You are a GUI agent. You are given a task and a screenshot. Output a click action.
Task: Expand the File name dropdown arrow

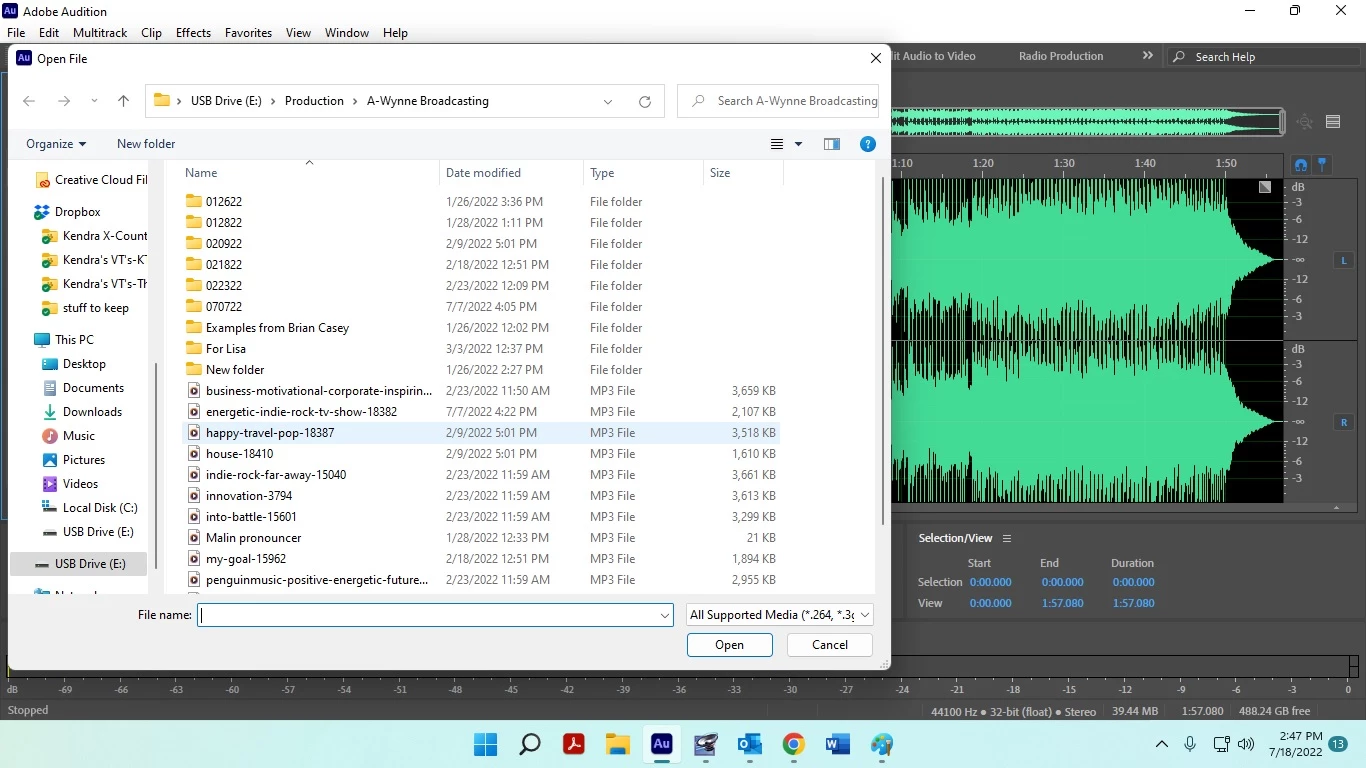[665, 616]
